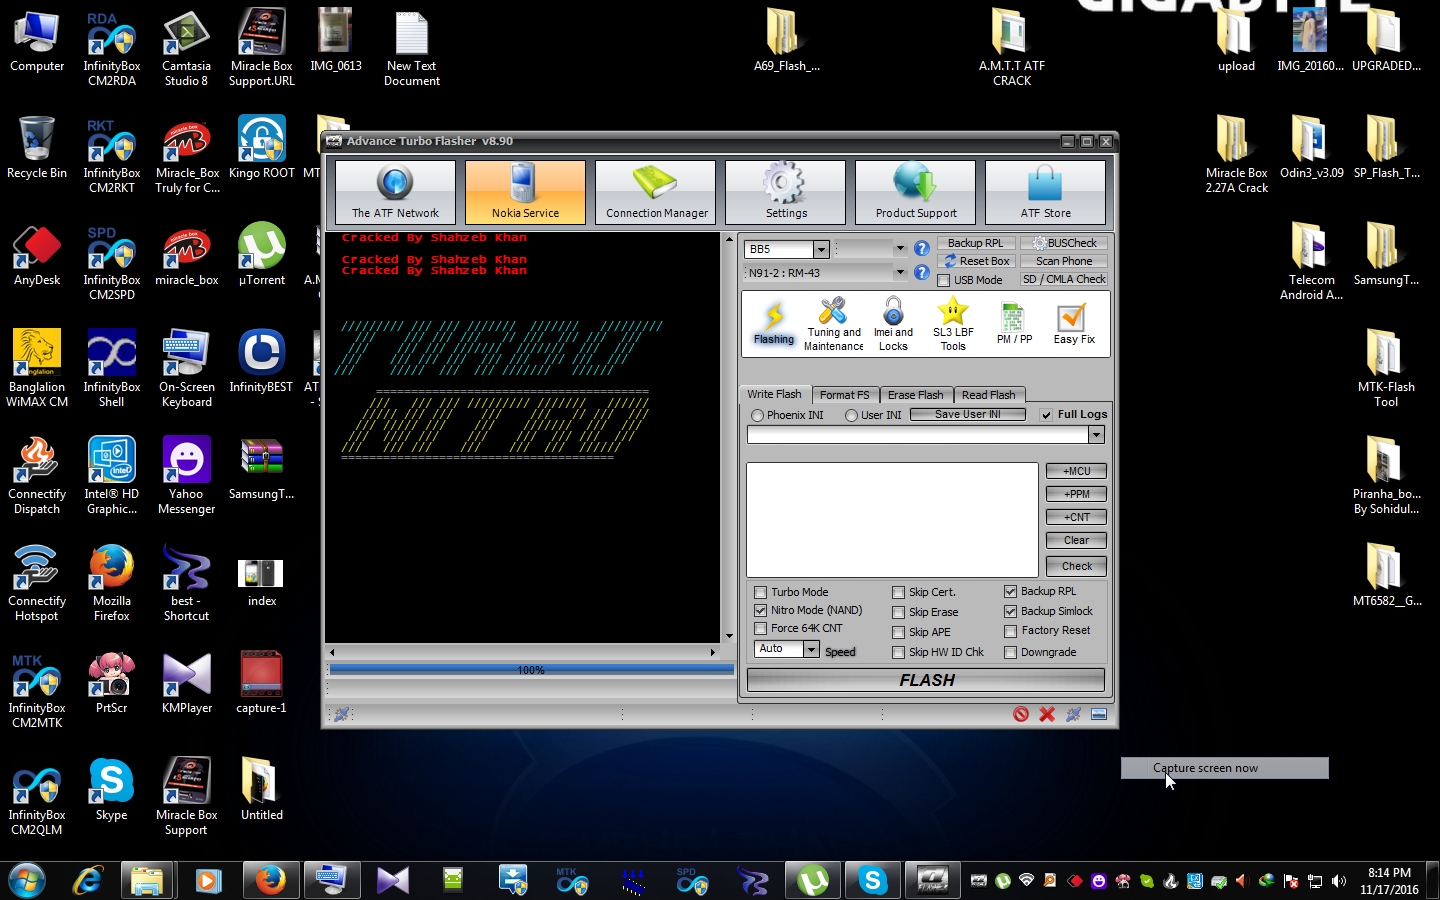Open the µTorrent desktop shortcut
This screenshot has width=1440, height=900.
tap(261, 253)
